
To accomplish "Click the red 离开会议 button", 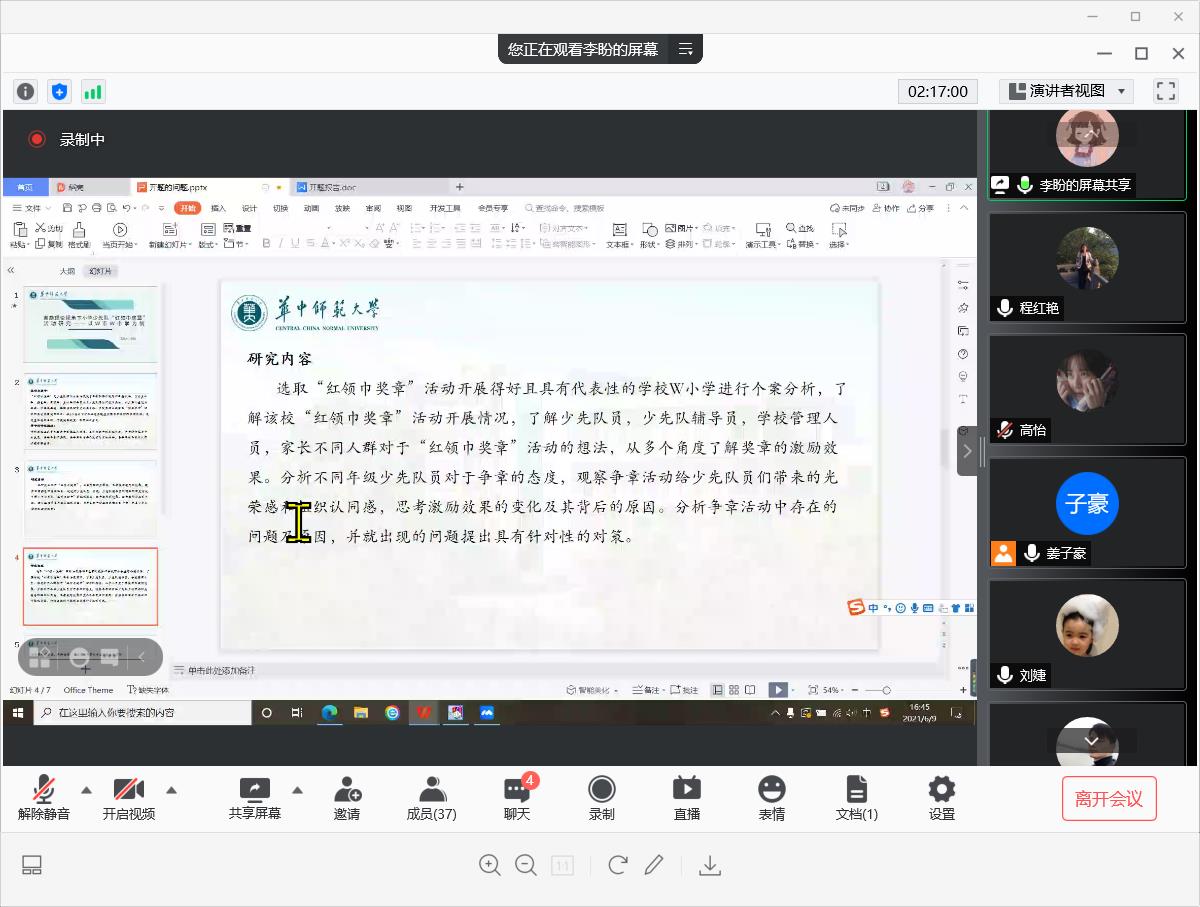I will coord(1108,799).
